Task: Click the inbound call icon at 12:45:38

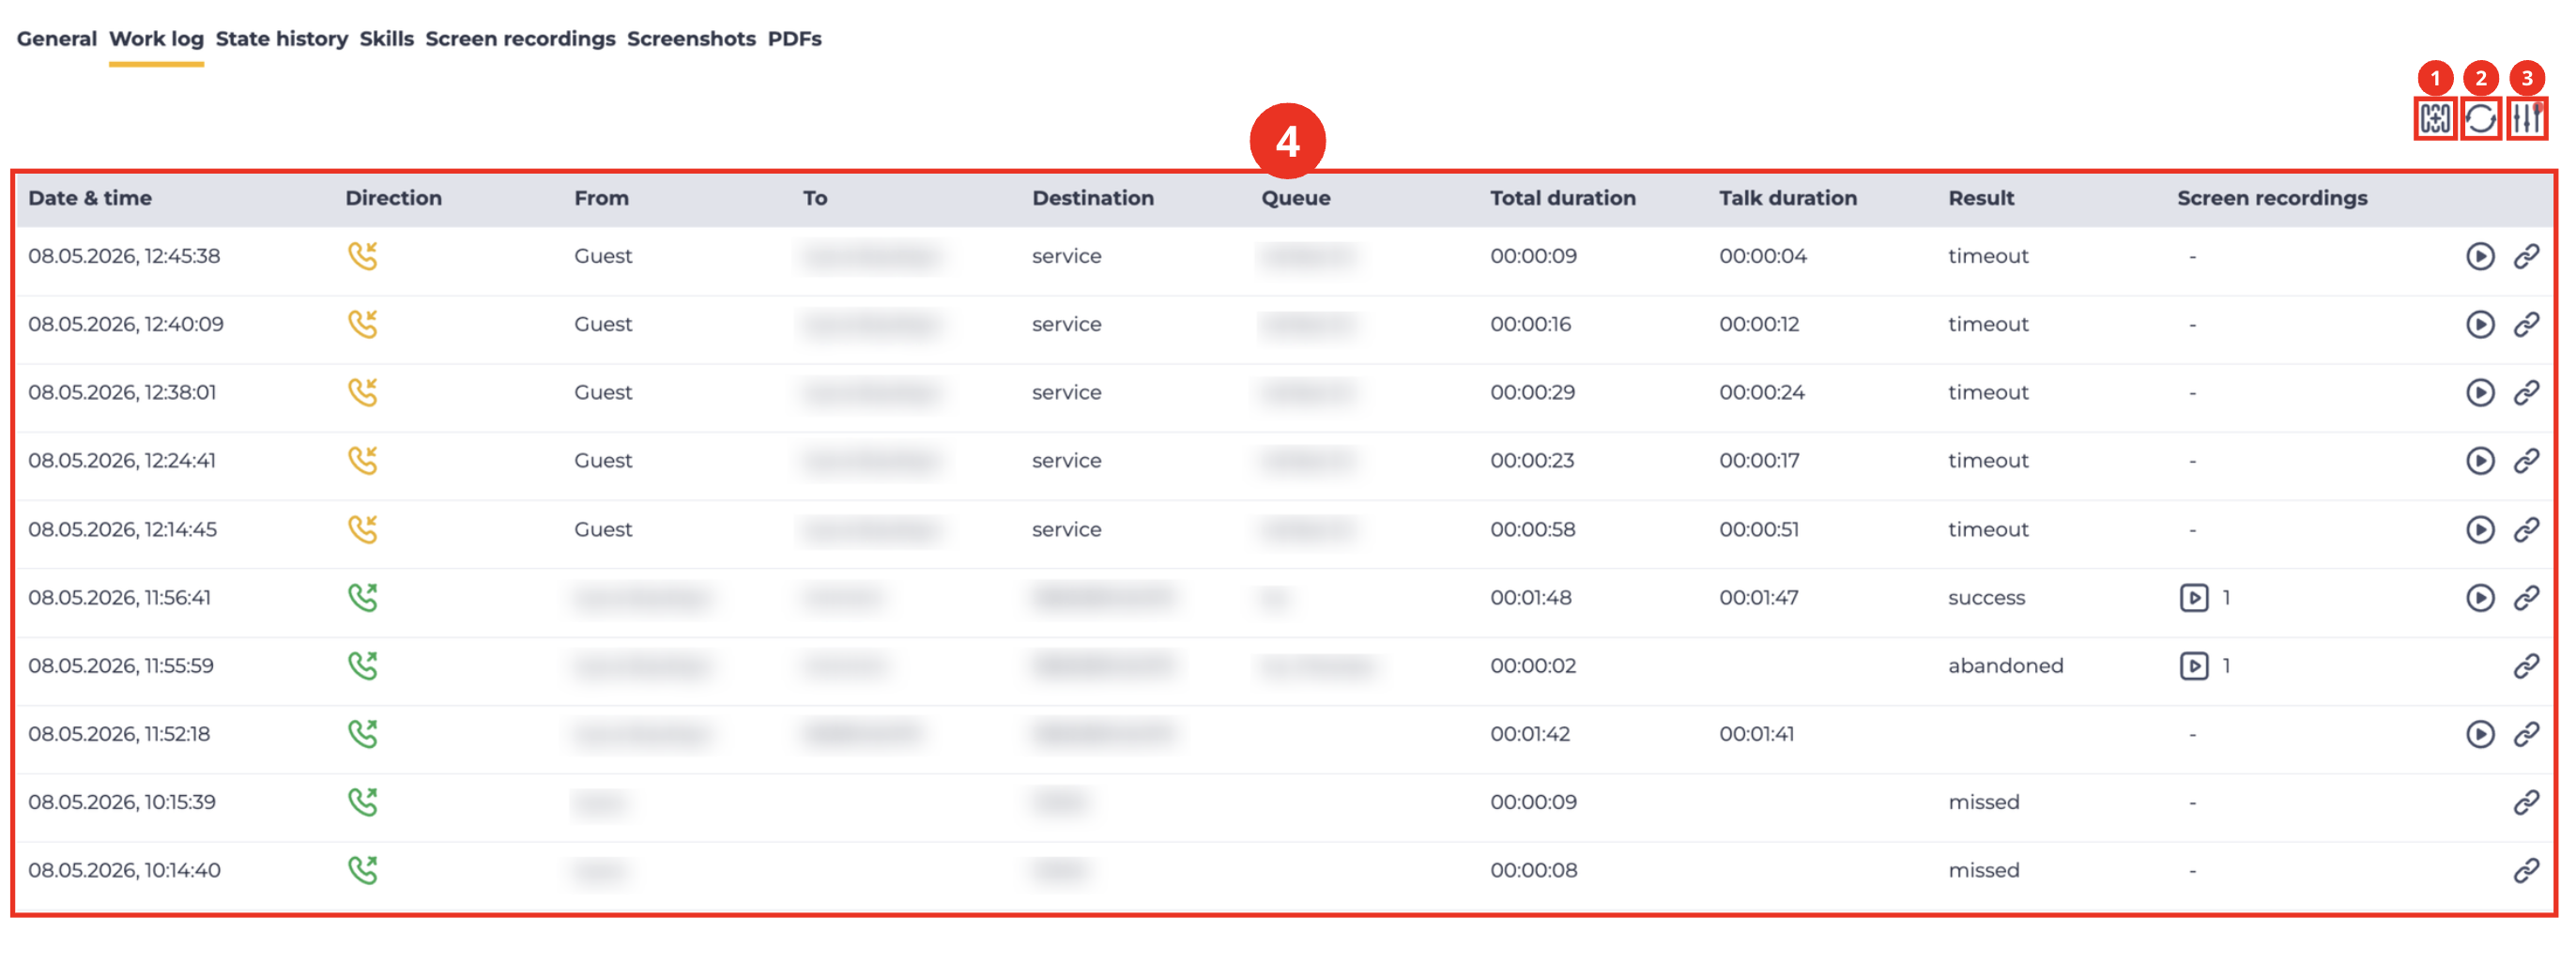Action: click(x=362, y=257)
